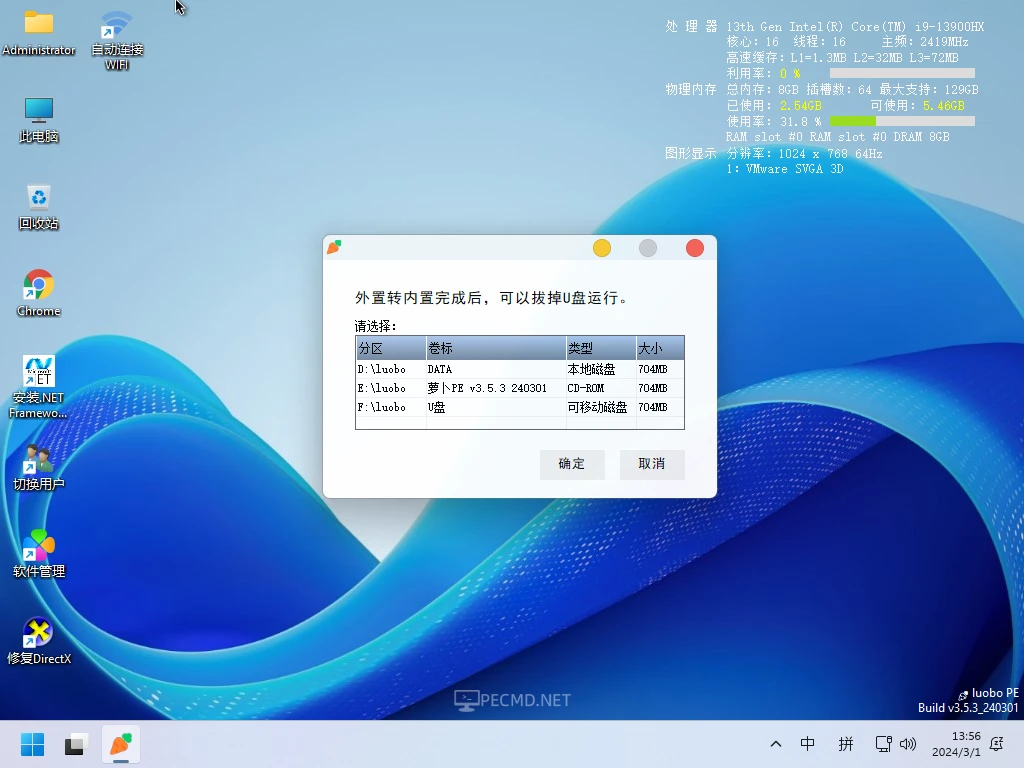The image size is (1024, 768).
Task: Show hidden tray icons chevron
Action: click(776, 744)
